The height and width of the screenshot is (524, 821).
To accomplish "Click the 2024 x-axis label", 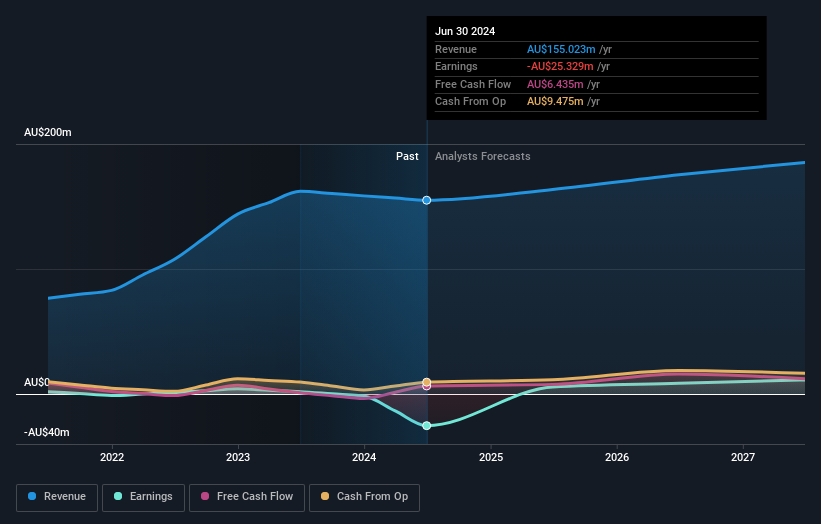I will [x=364, y=457].
